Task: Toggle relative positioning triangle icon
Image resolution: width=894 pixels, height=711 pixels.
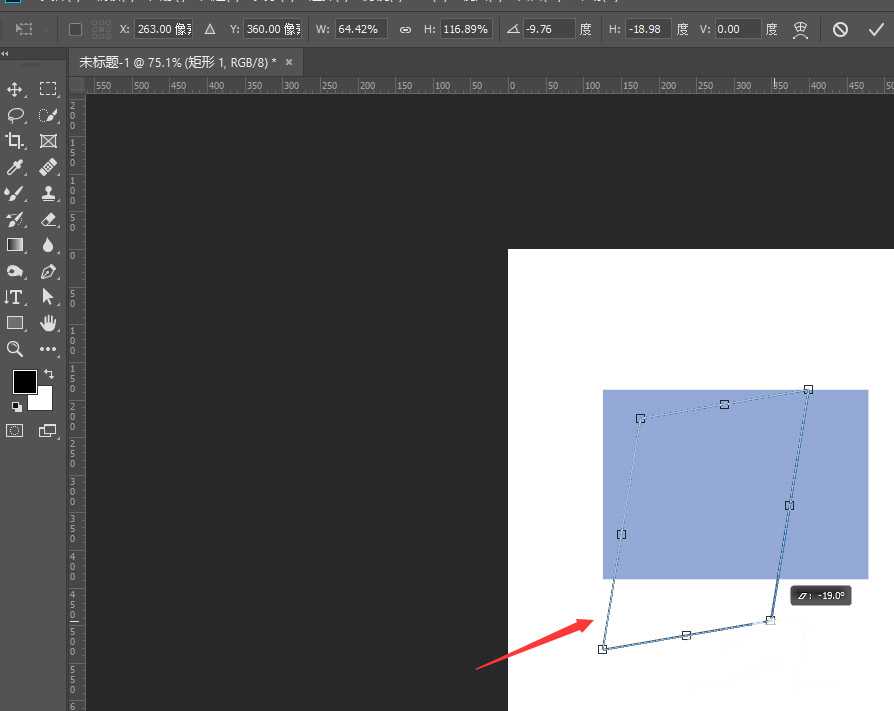Action: point(210,29)
